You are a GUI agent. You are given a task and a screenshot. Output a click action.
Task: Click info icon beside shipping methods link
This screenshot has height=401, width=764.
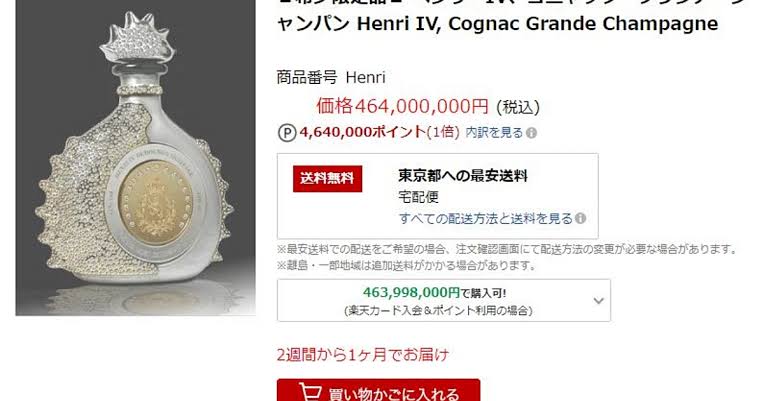coord(580,218)
